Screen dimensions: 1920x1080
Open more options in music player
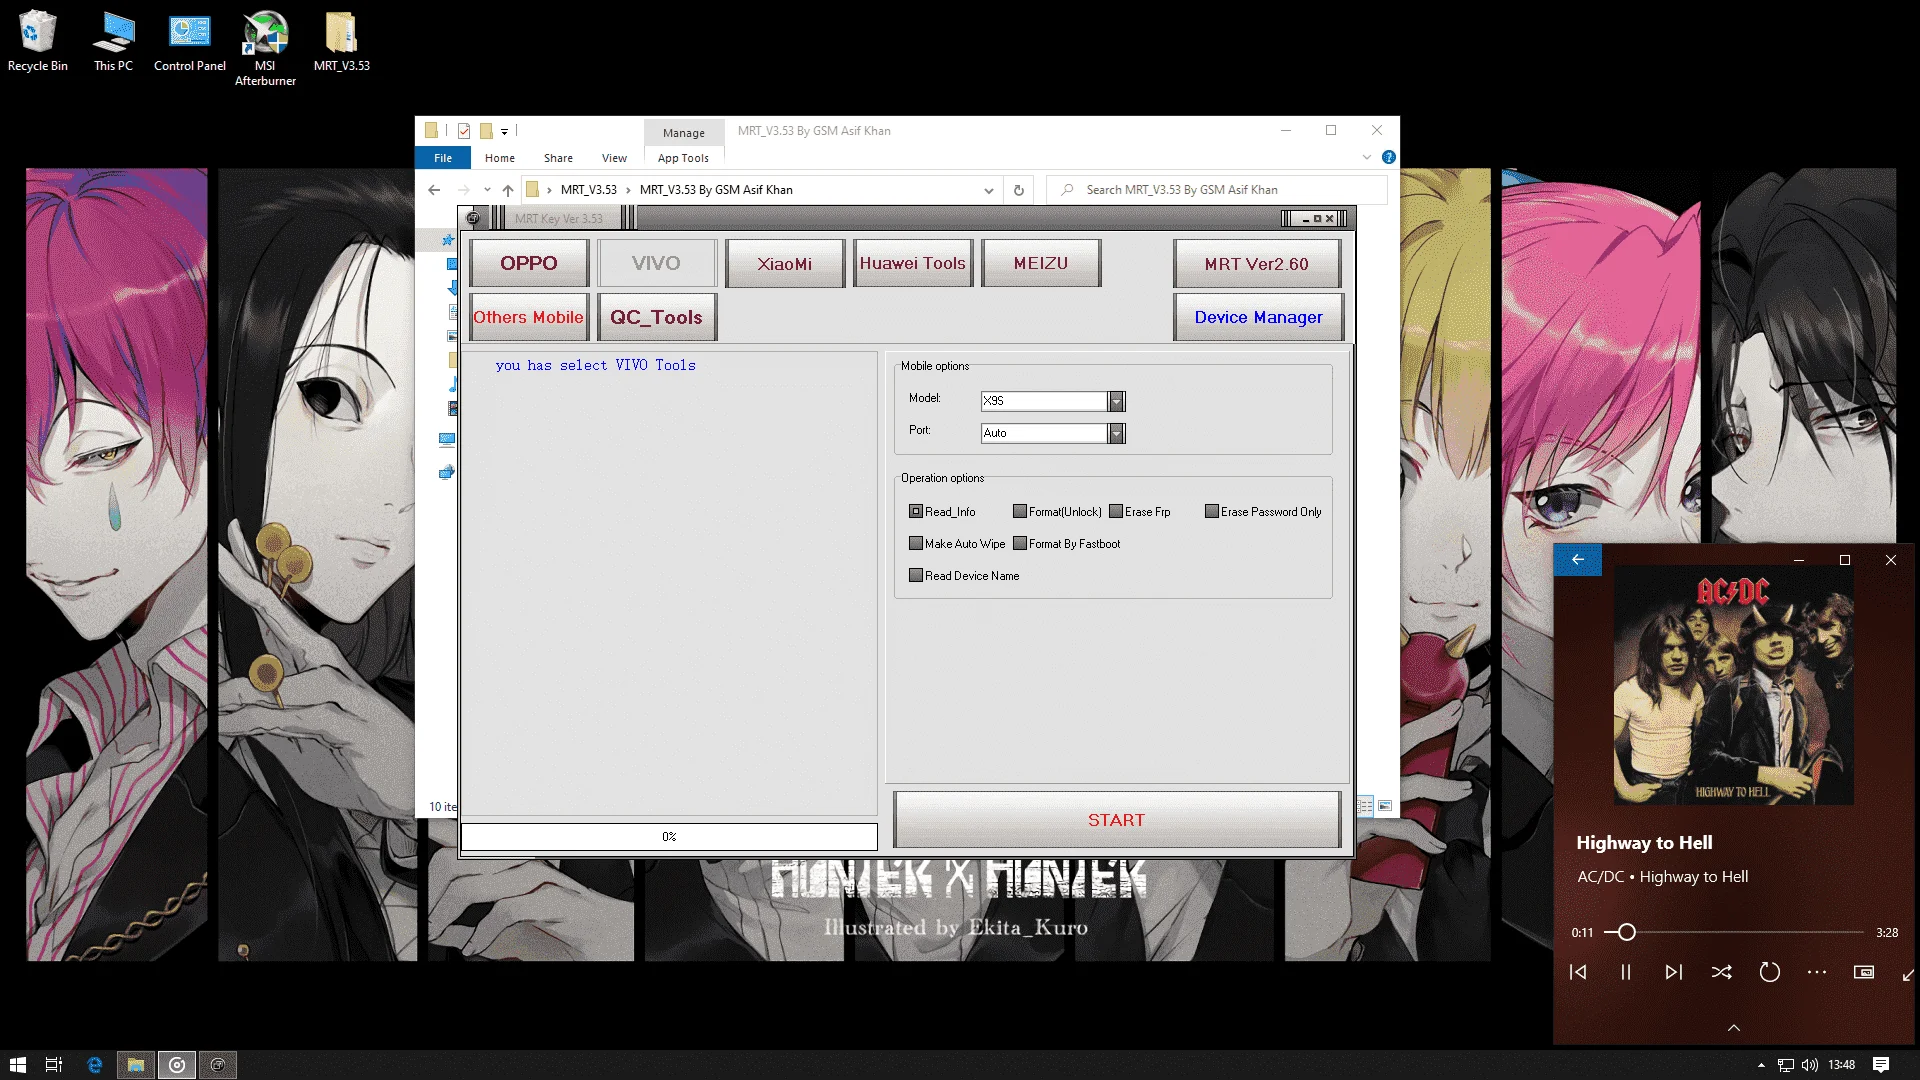click(1817, 972)
